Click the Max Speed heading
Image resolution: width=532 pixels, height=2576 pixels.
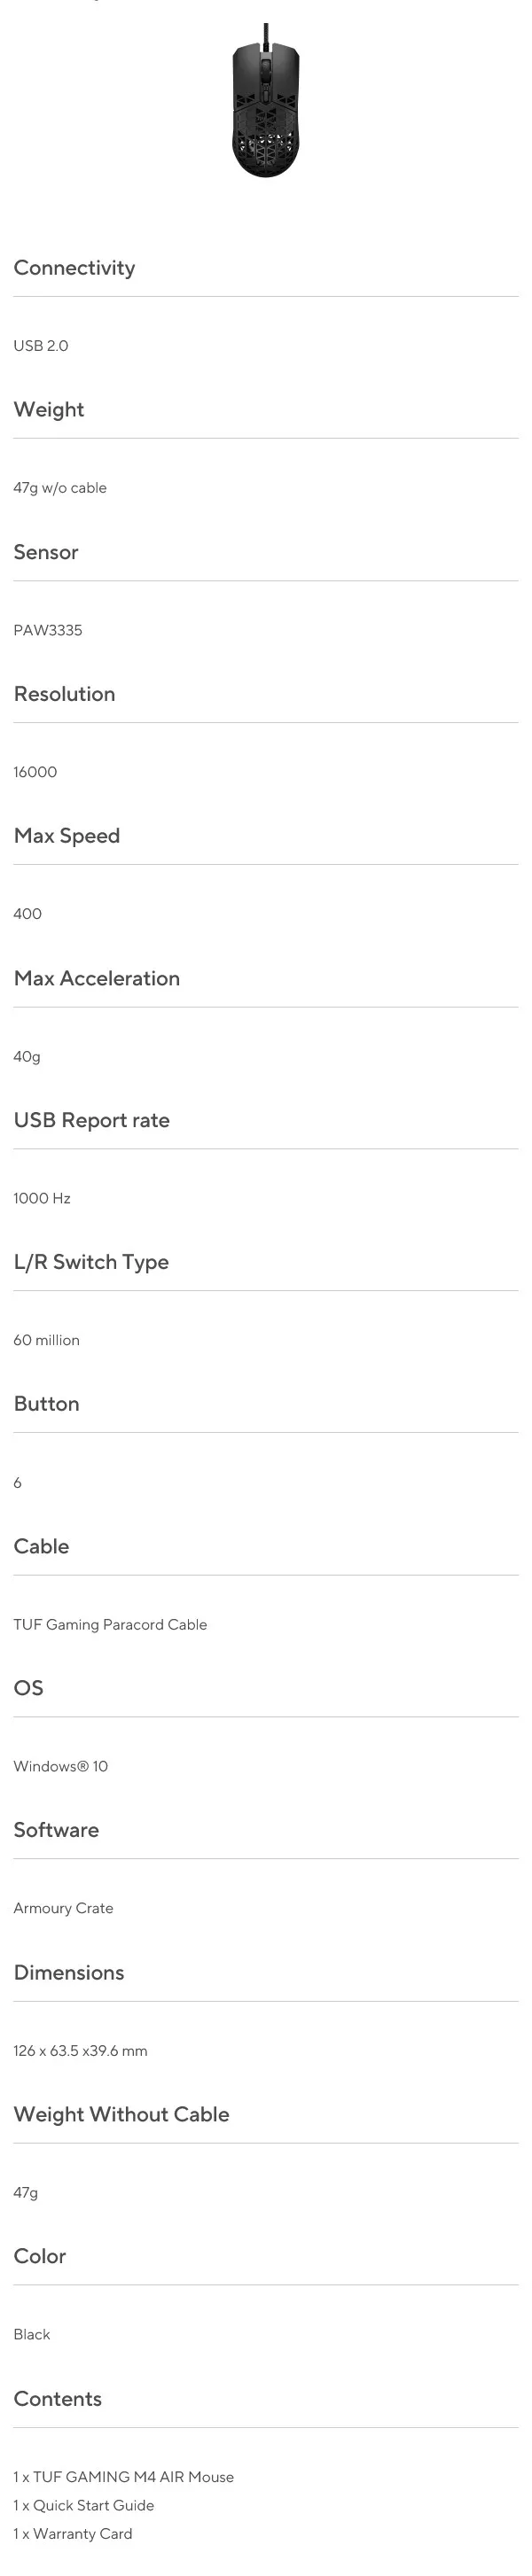click(x=67, y=836)
